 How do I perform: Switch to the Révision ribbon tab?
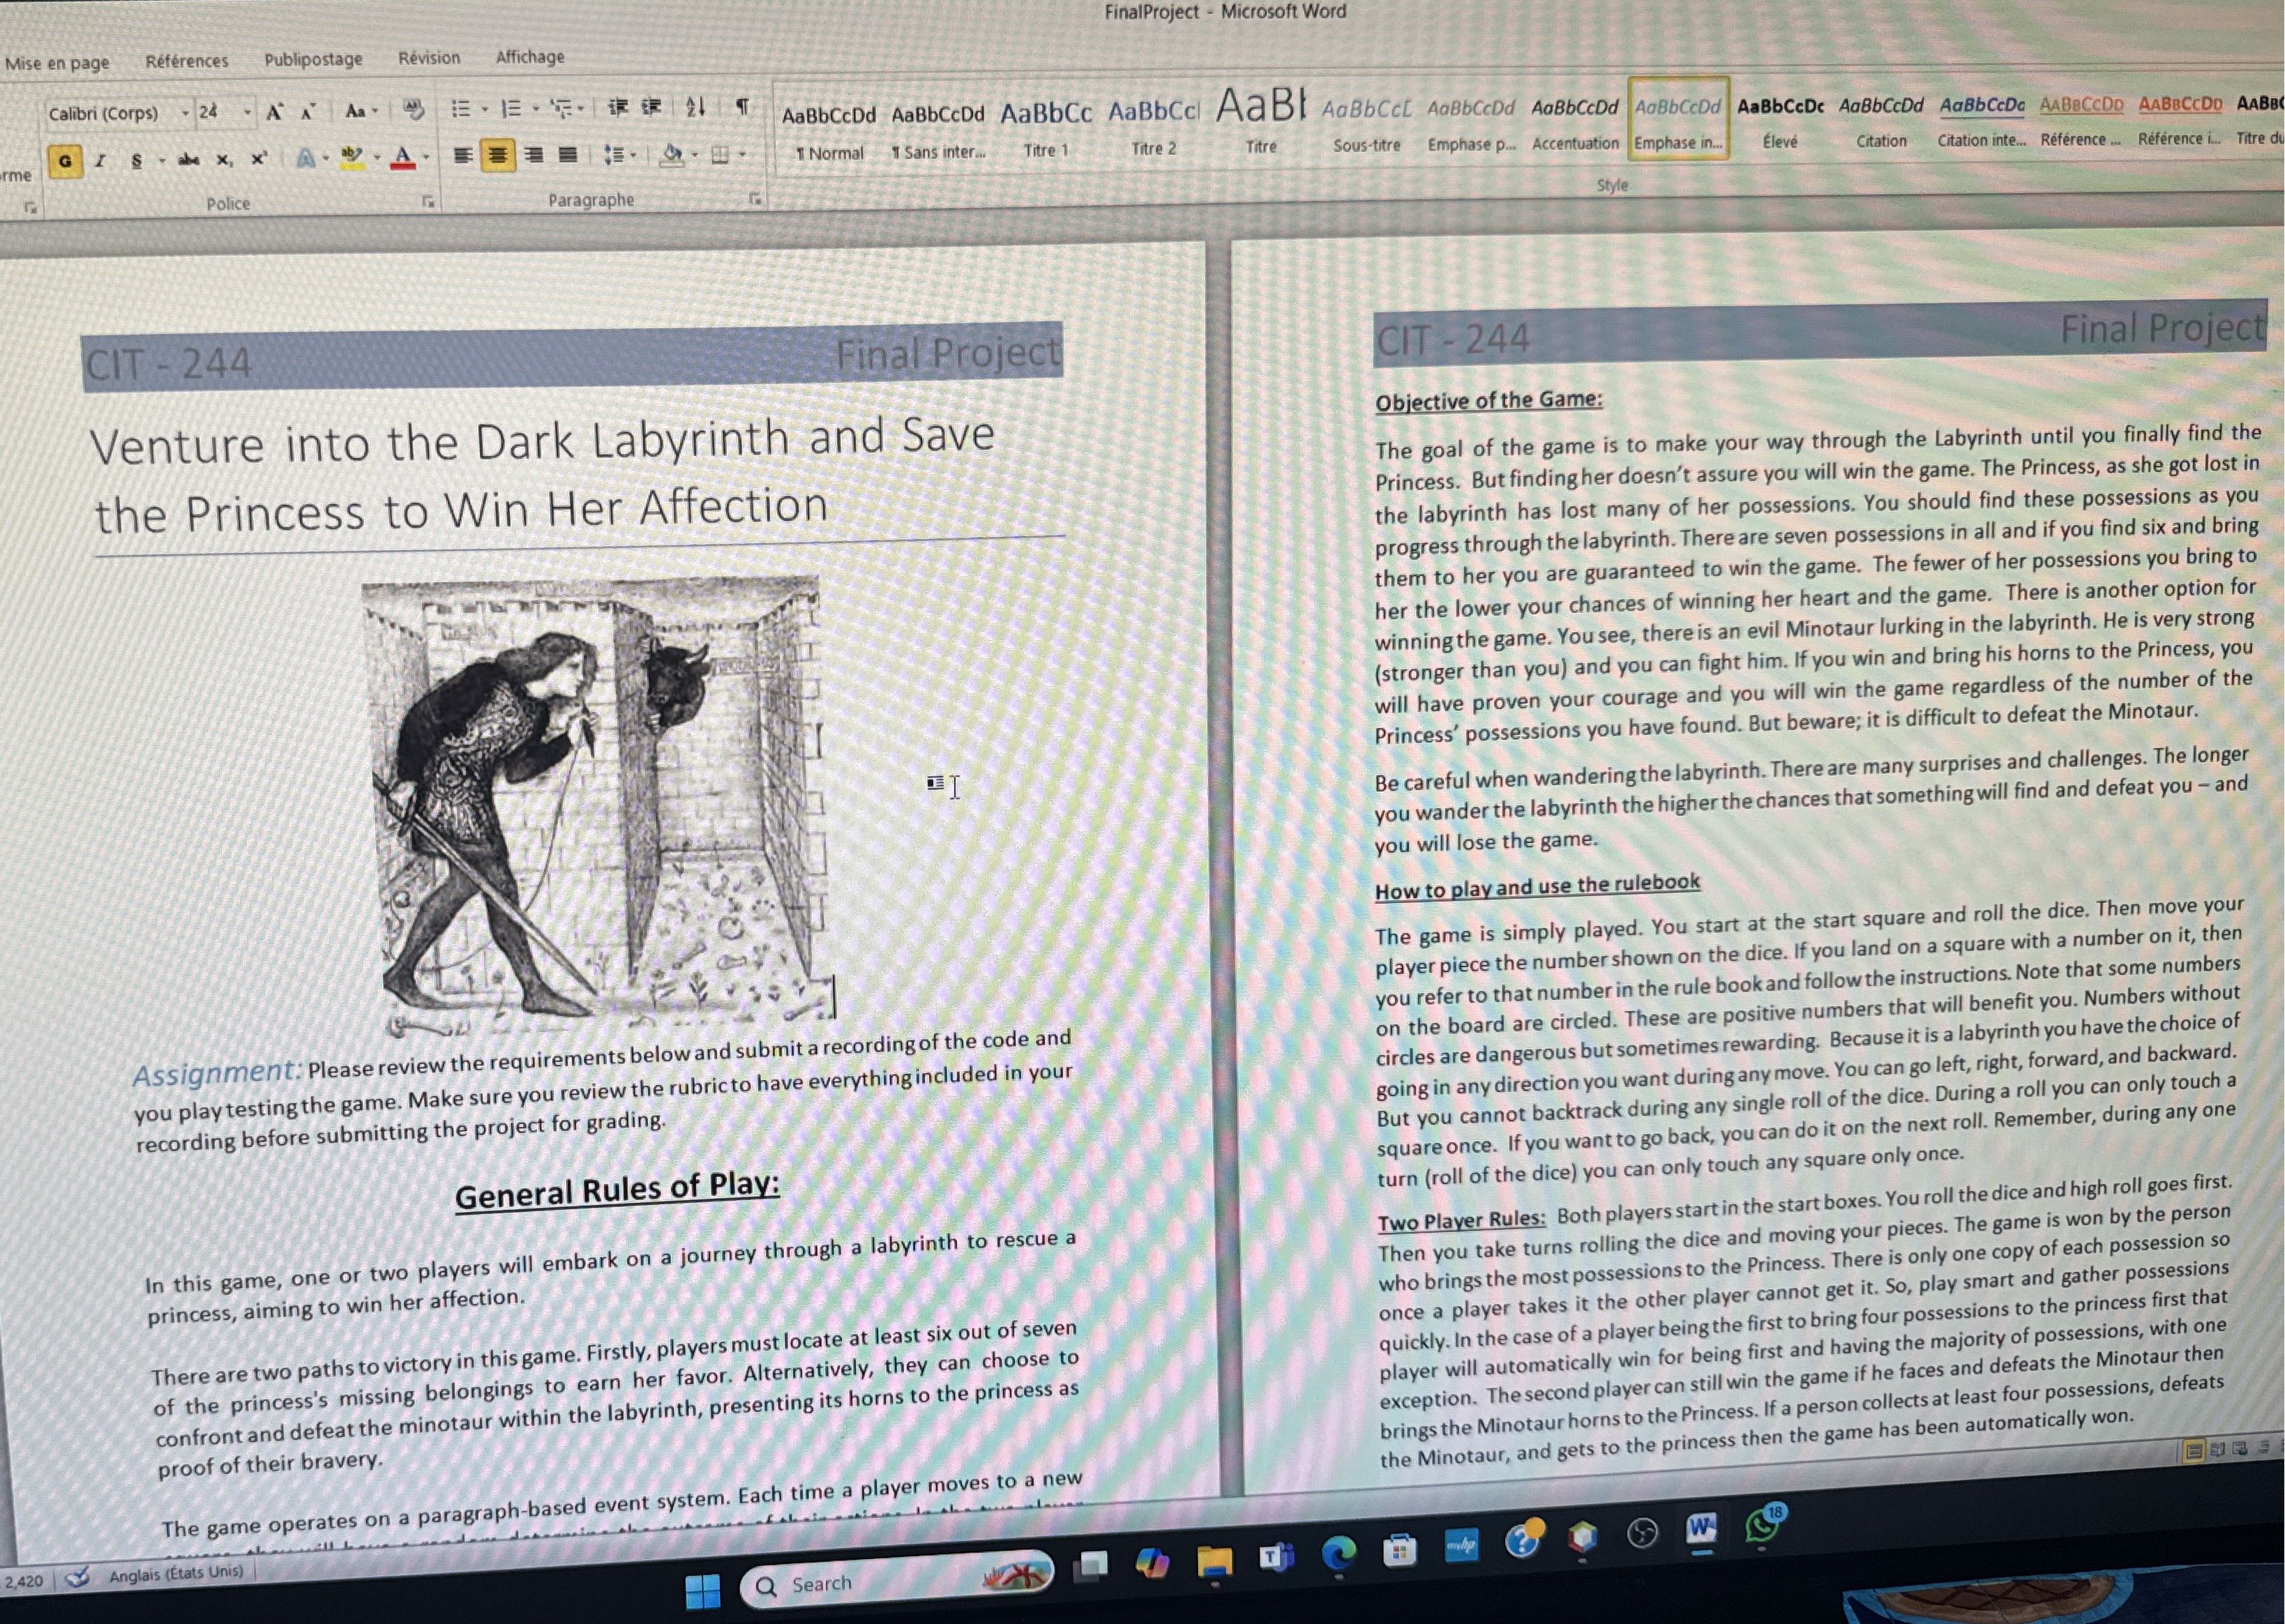point(429,58)
